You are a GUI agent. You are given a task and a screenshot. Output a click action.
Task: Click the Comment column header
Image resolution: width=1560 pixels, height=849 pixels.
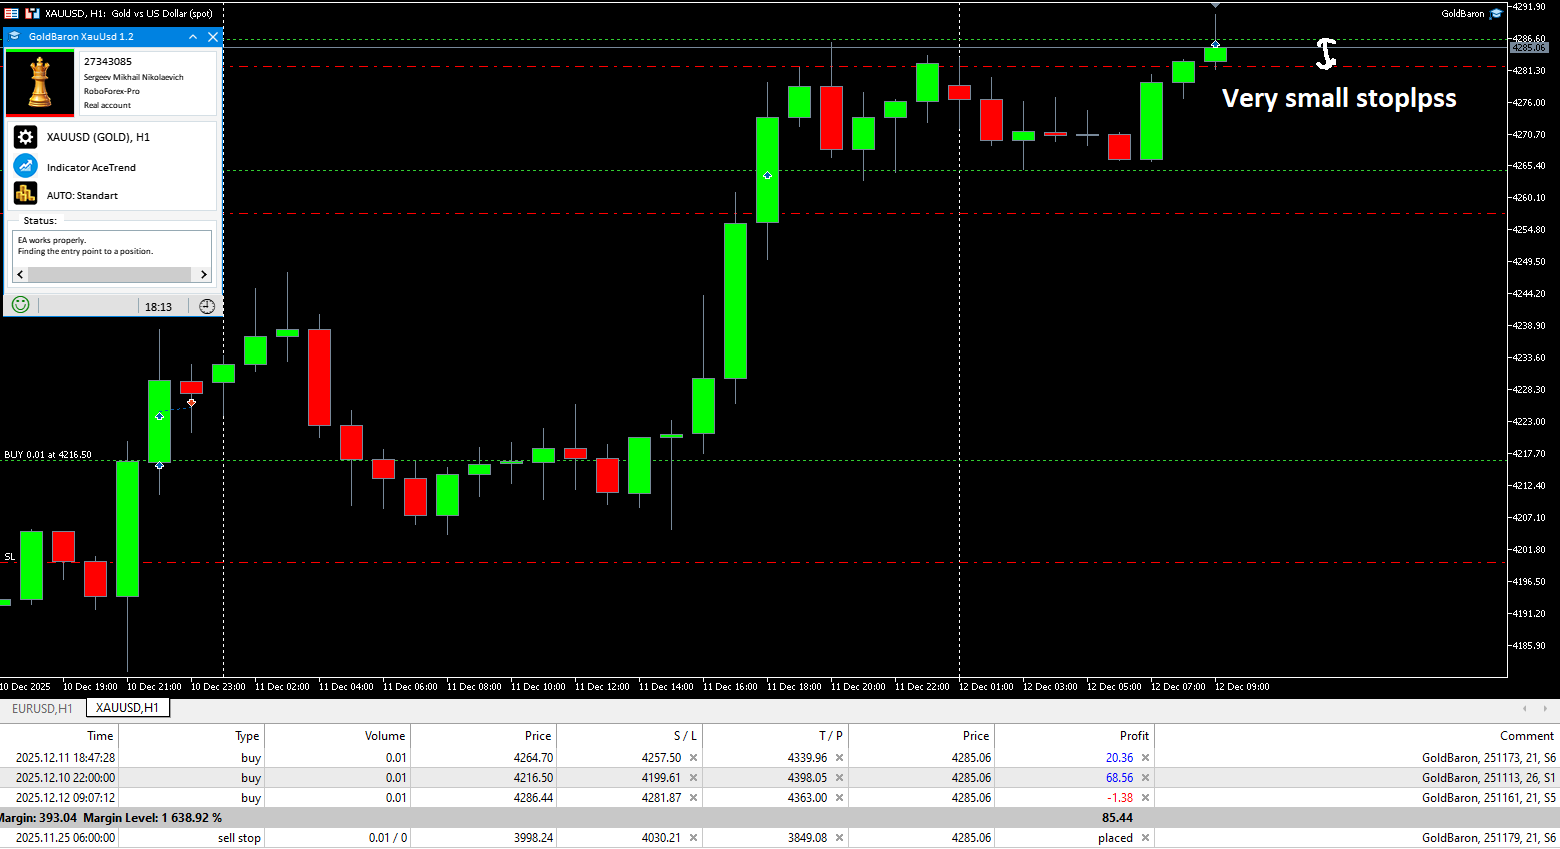[1357, 735]
